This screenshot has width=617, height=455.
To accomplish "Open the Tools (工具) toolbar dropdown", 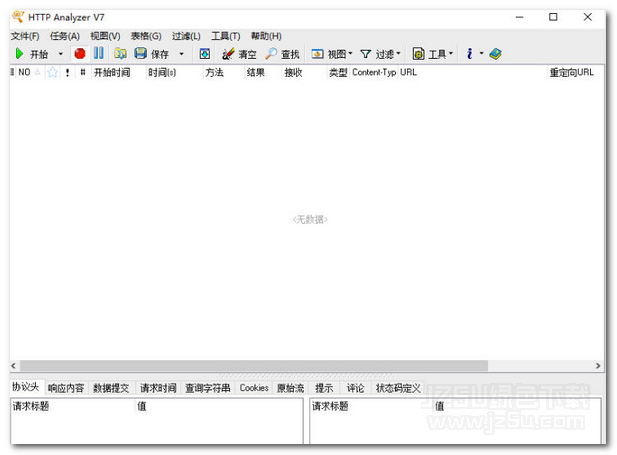I will (432, 54).
